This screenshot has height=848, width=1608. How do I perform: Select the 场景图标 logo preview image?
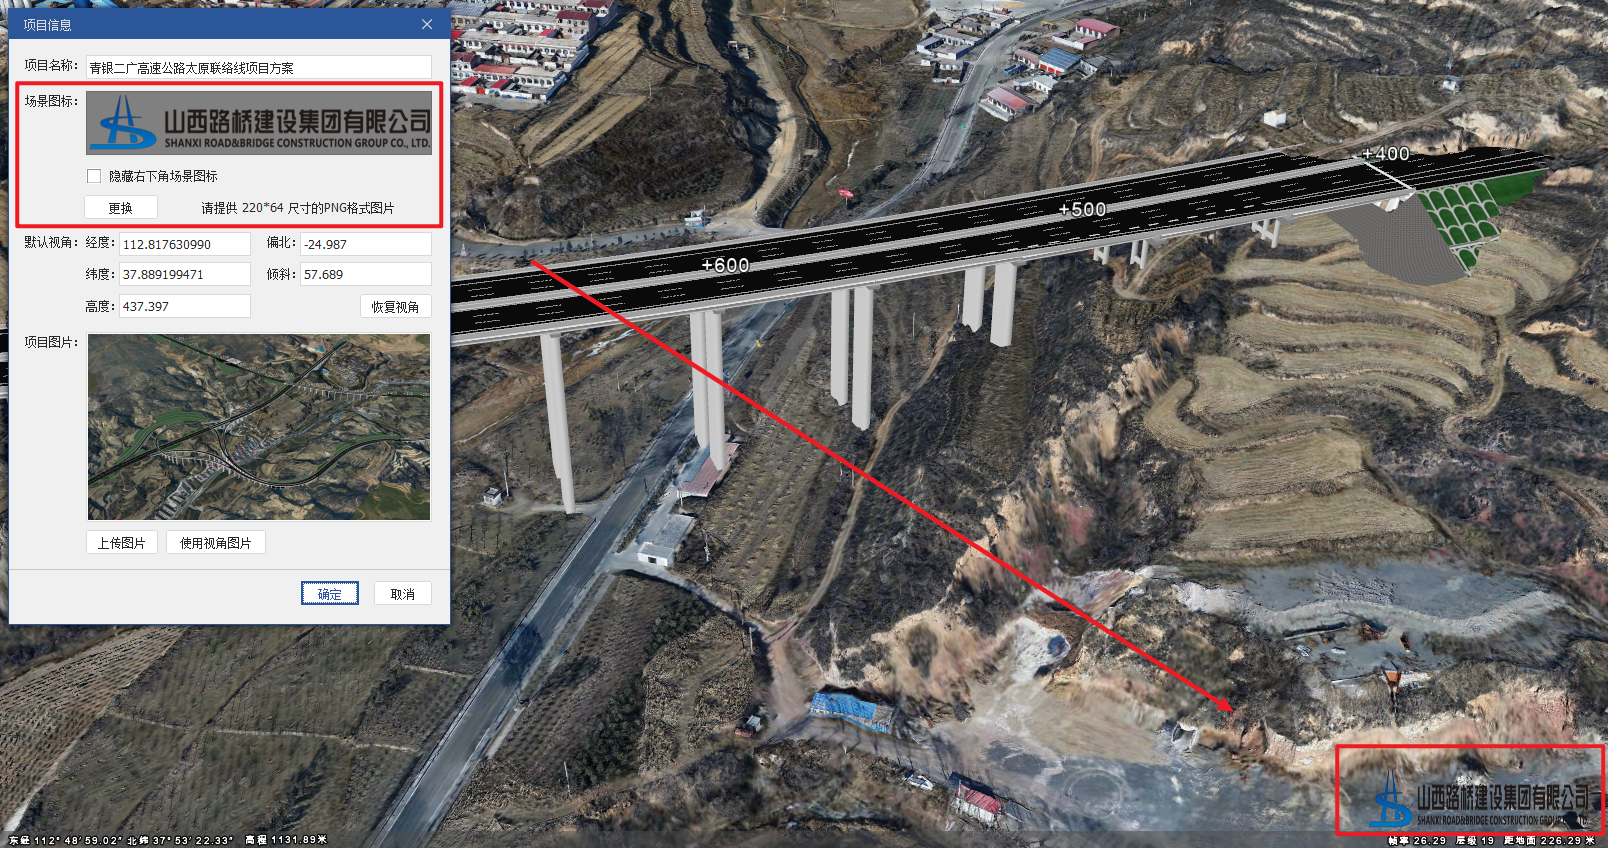259,123
